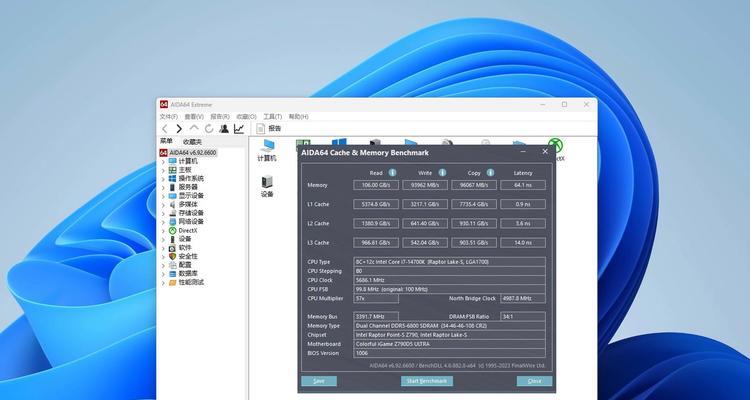Click the CPU Type field with i7-14700K
The image size is (750, 400).
coord(449,262)
